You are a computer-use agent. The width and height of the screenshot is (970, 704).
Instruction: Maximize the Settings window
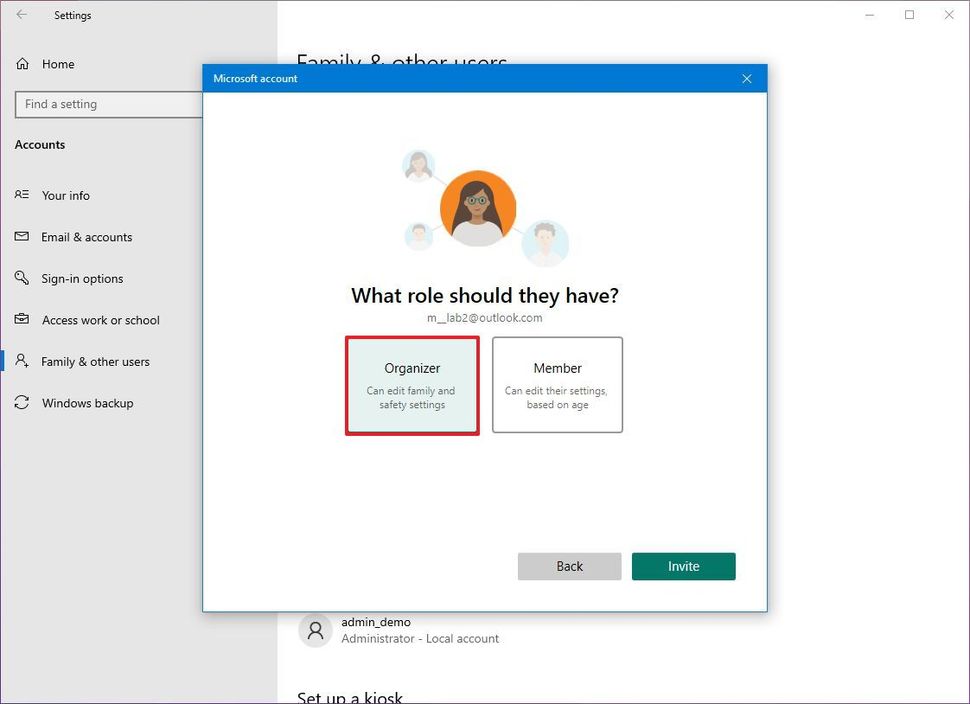pyautogui.click(x=909, y=15)
